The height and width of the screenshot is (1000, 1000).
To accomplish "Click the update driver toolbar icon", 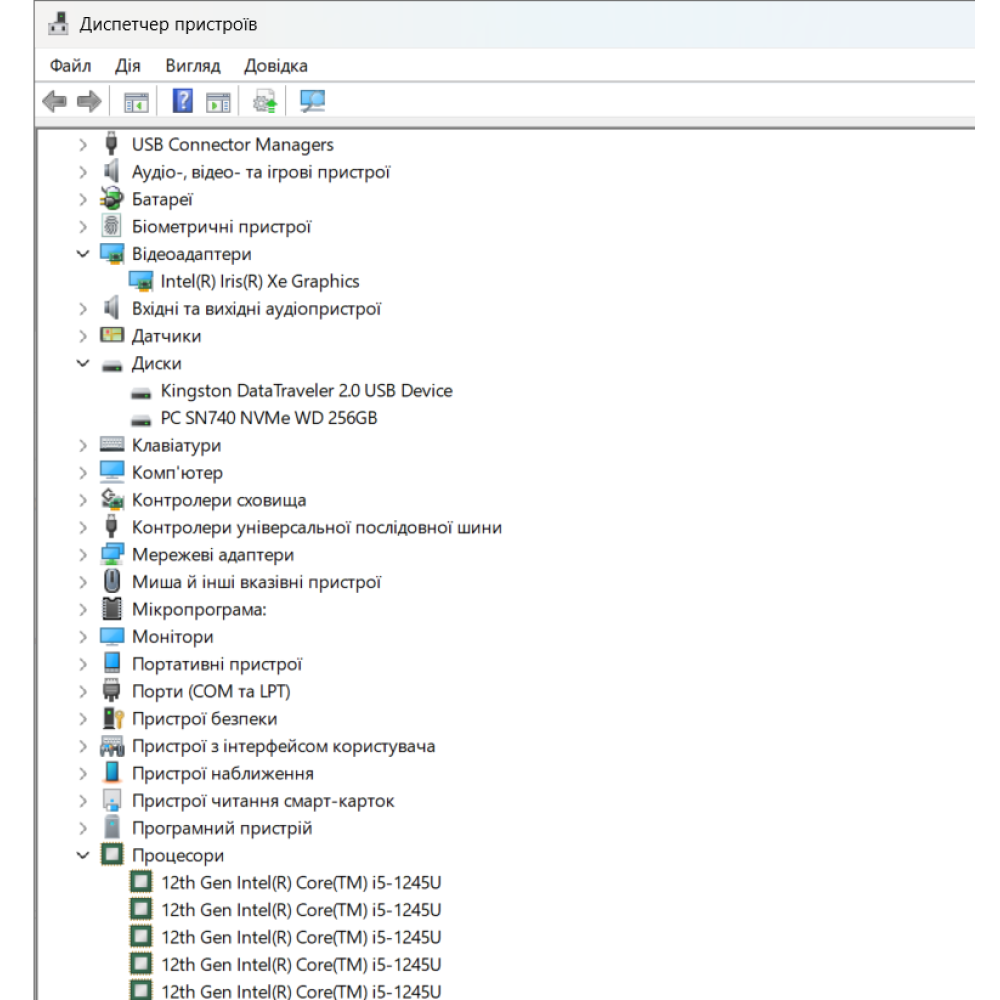I will [x=265, y=101].
